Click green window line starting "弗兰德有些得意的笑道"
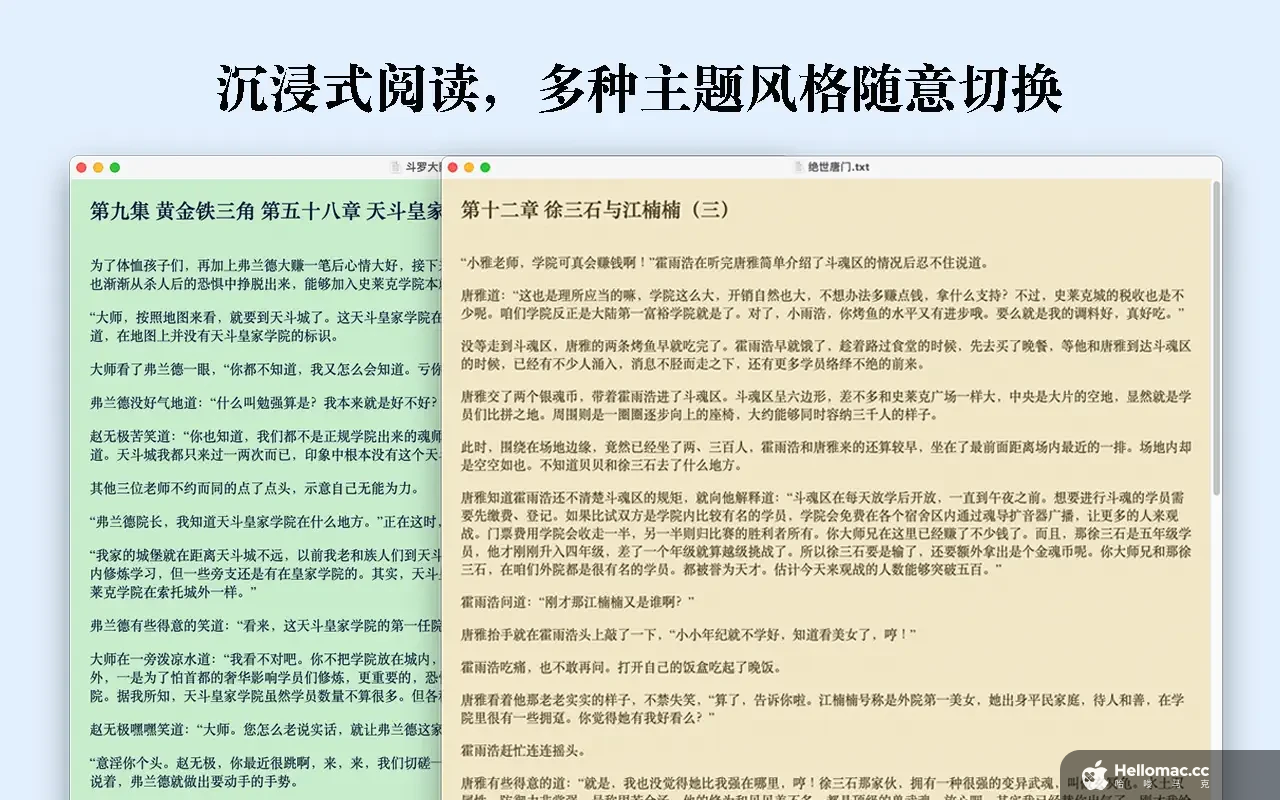The width and height of the screenshot is (1280, 800). [x=266, y=626]
